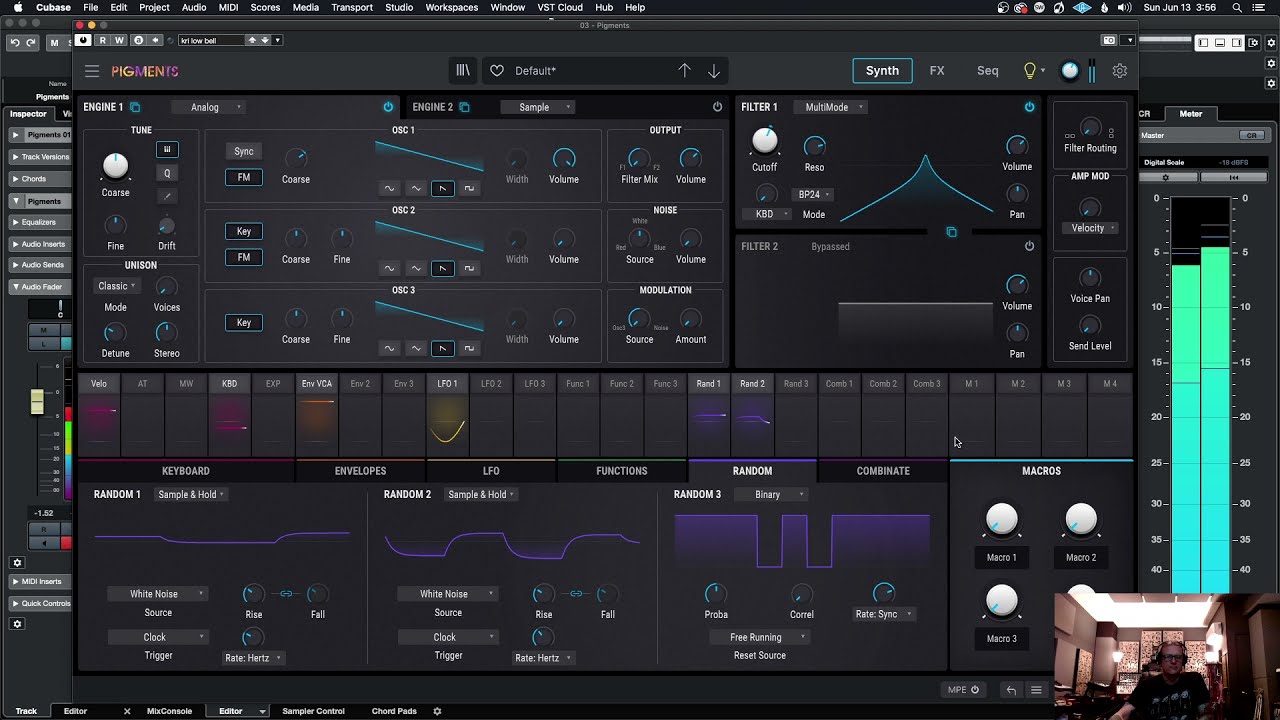This screenshot has height=720, width=1280.
Task: Toggle Filter 1 power button
Action: (1029, 107)
